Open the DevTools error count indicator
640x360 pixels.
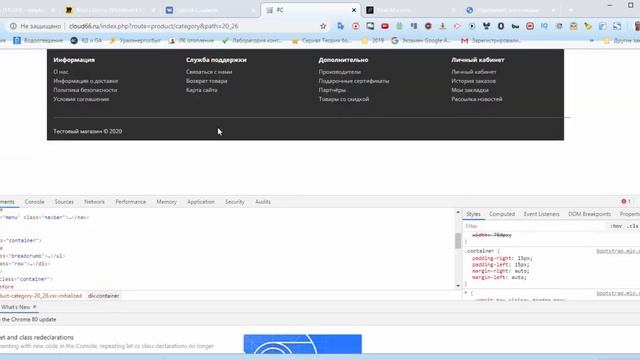click(626, 201)
